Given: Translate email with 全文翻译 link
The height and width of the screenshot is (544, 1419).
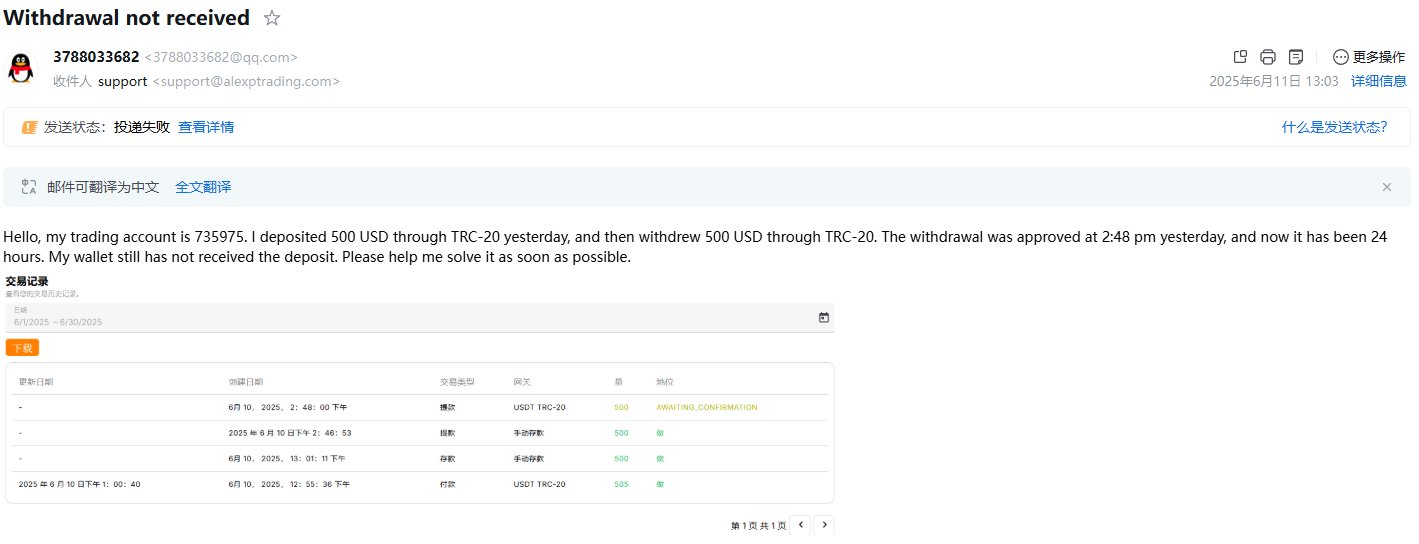Looking at the screenshot, I should pyautogui.click(x=203, y=187).
